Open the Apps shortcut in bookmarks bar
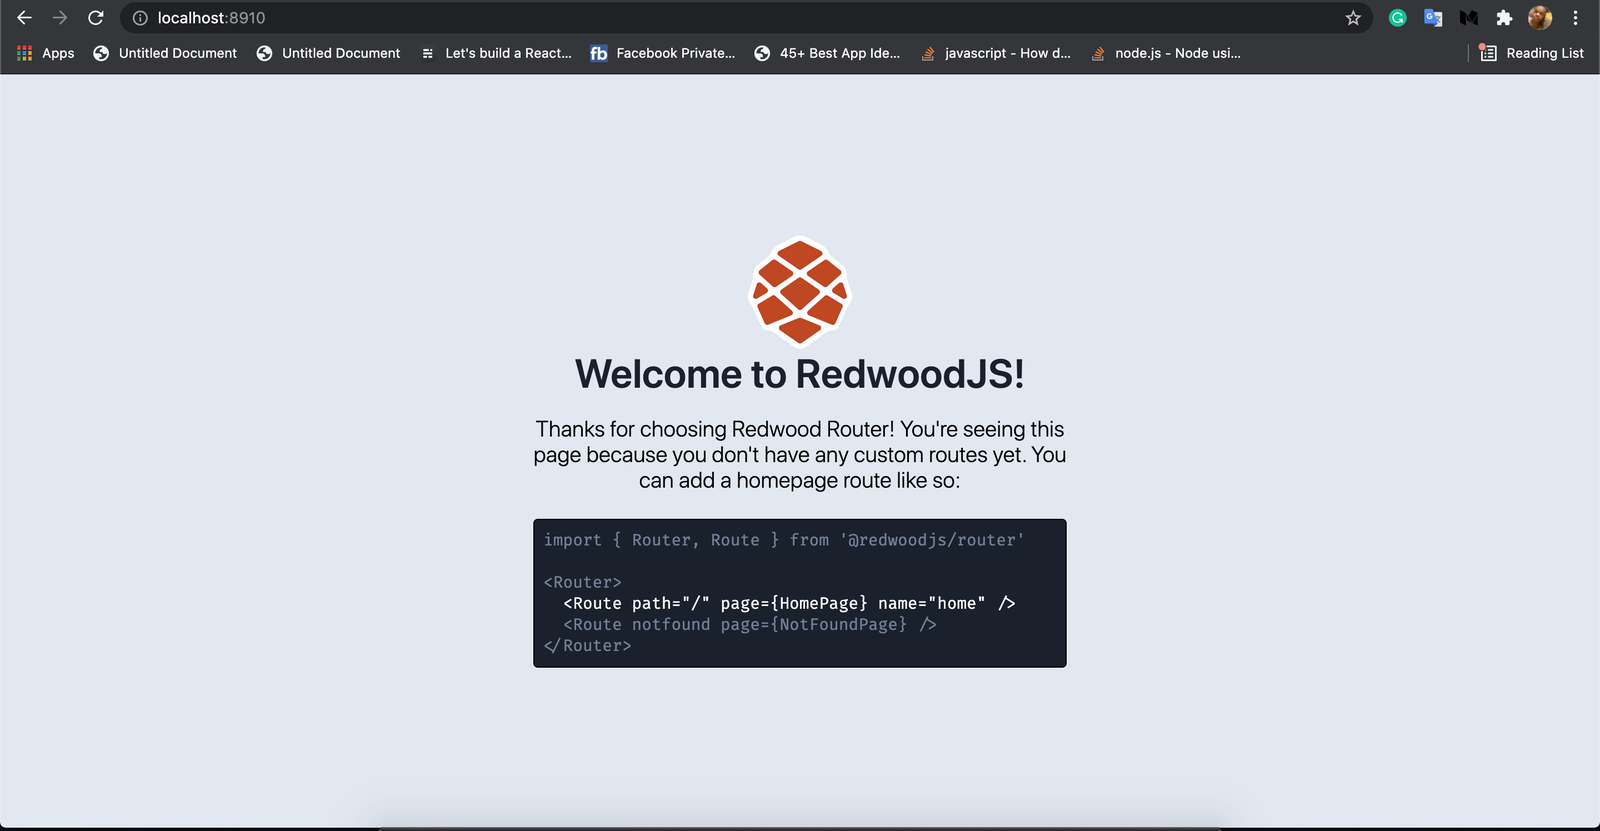 (45, 53)
